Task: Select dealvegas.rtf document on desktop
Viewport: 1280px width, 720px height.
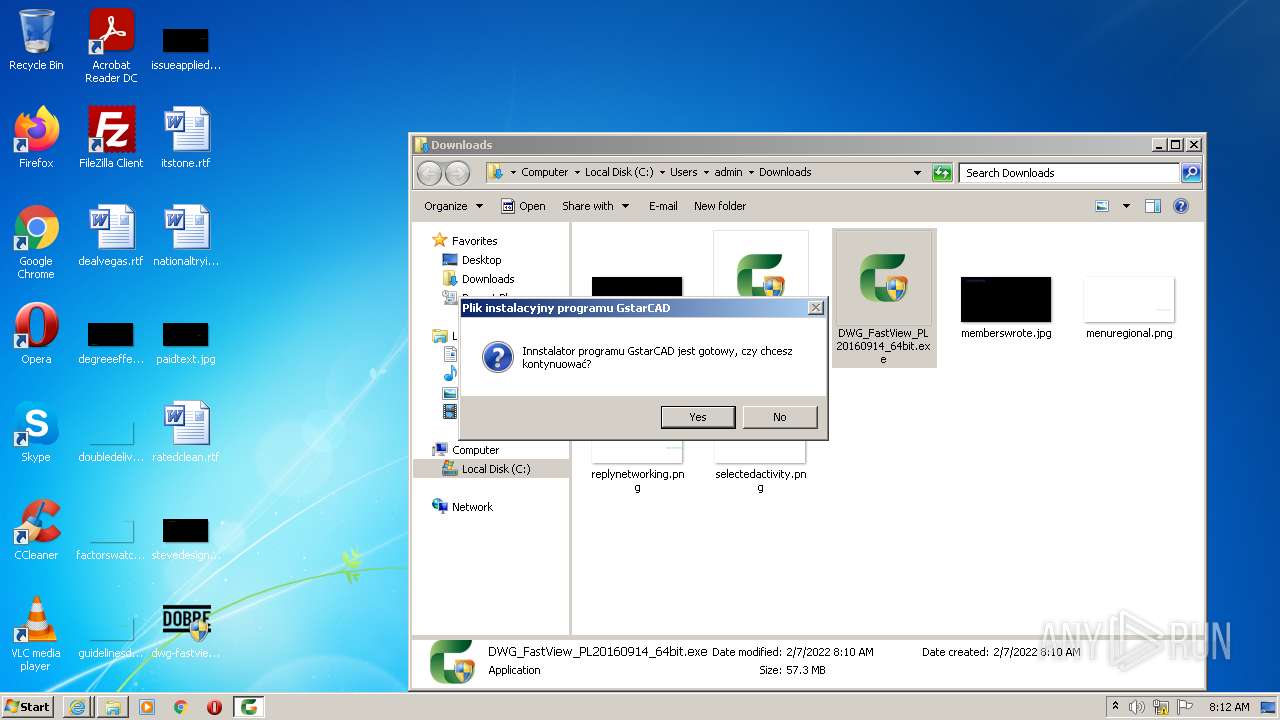Action: pos(111,236)
